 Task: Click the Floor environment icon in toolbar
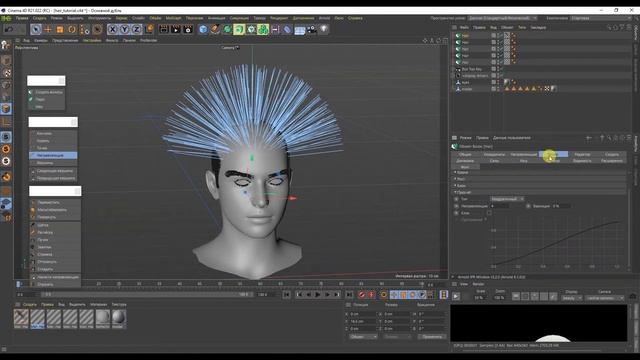(x=300, y=29)
